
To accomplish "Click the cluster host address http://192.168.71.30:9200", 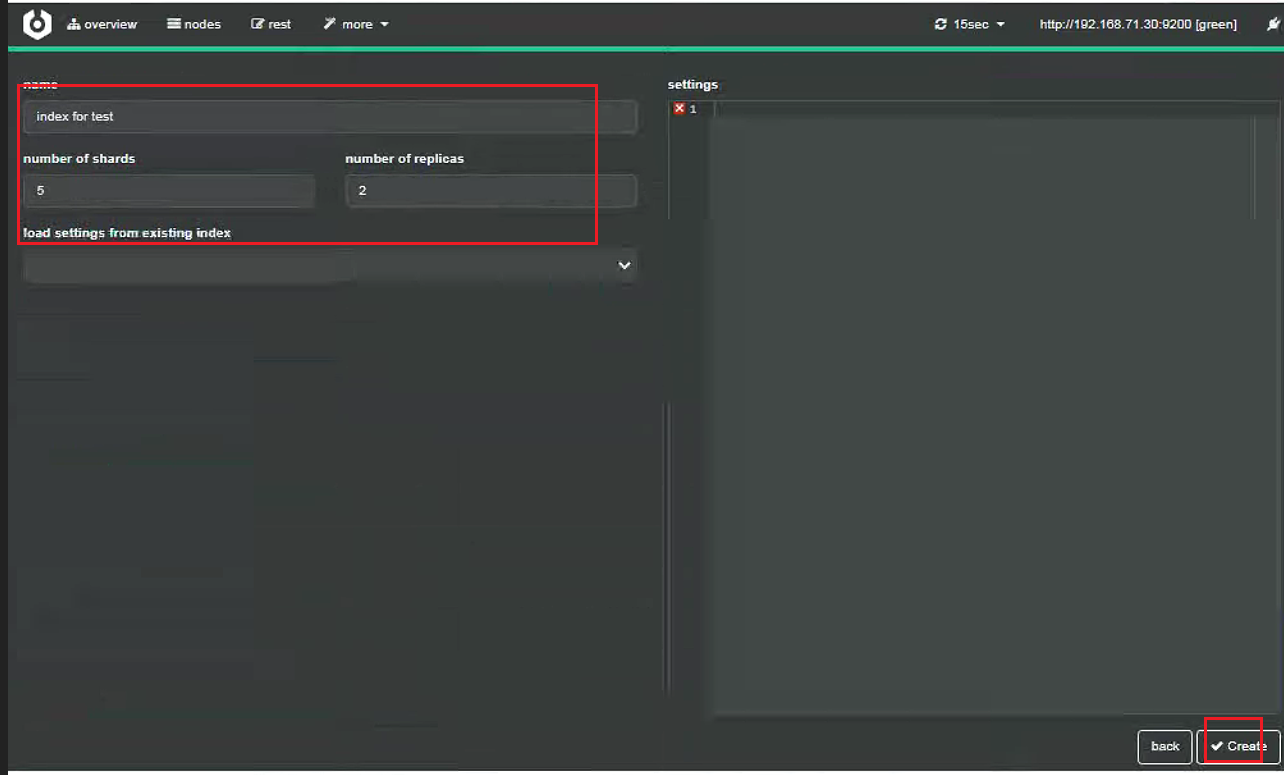I will tap(1138, 24).
